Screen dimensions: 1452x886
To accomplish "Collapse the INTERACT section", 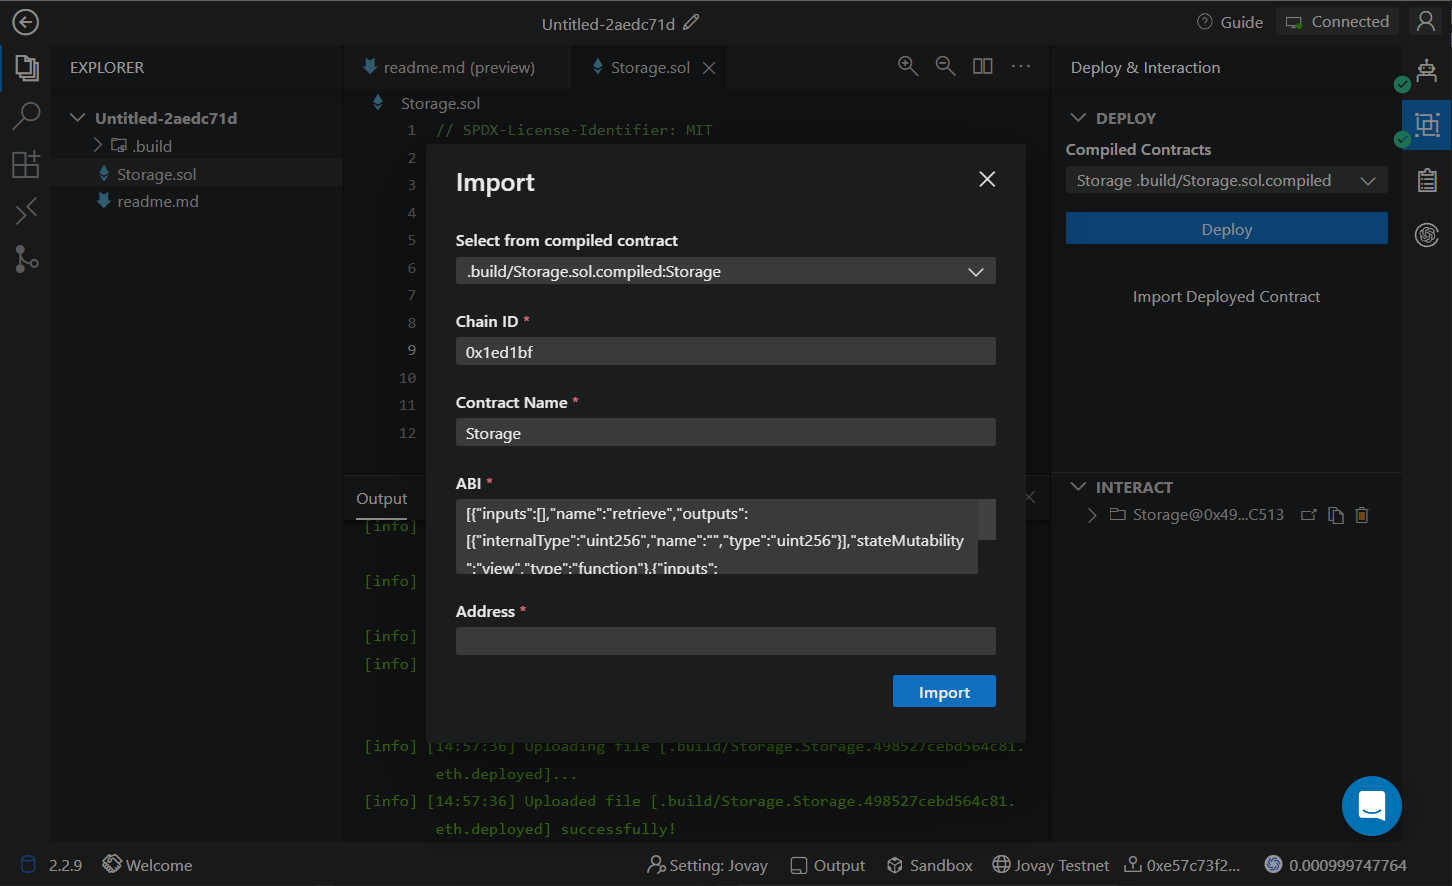I will click(1079, 487).
